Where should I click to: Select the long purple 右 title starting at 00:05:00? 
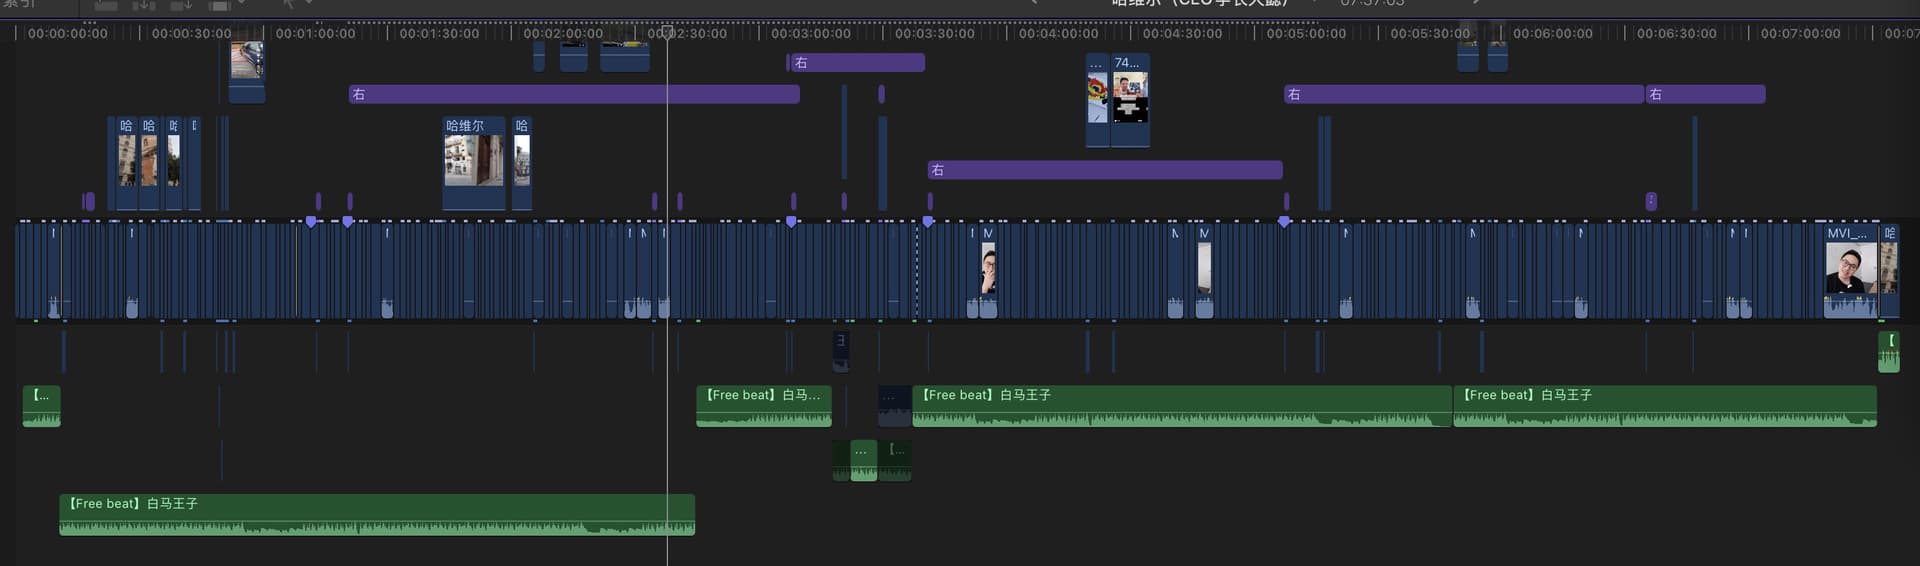(x=1463, y=94)
